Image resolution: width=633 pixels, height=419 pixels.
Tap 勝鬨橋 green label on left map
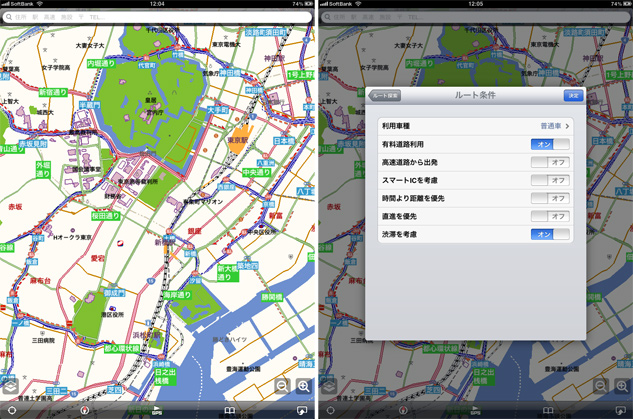coord(272,297)
